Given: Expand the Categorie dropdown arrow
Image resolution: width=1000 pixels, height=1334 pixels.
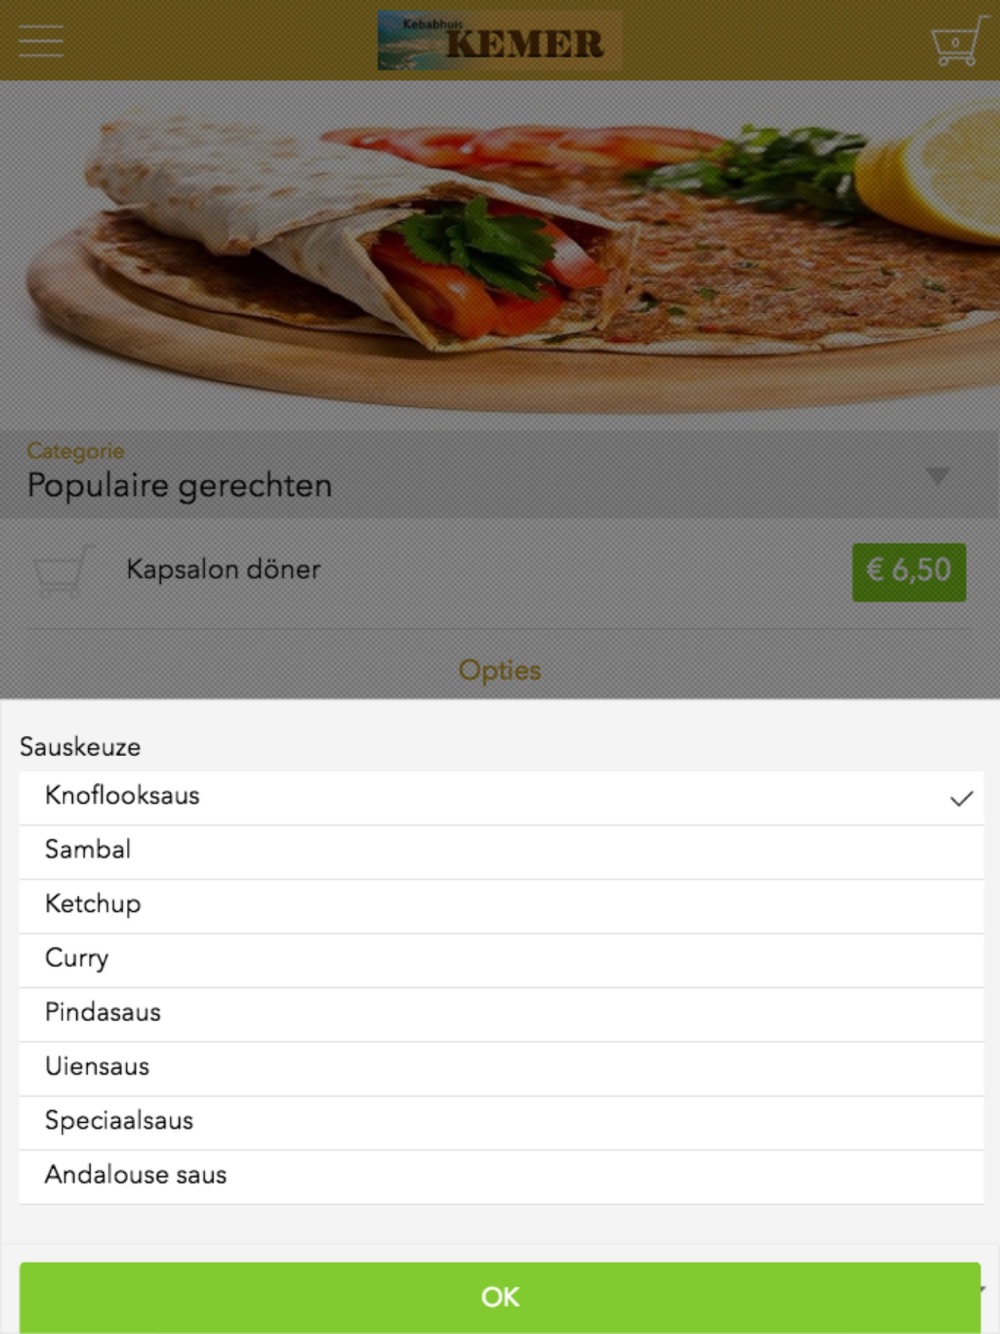Looking at the screenshot, I should click(937, 476).
